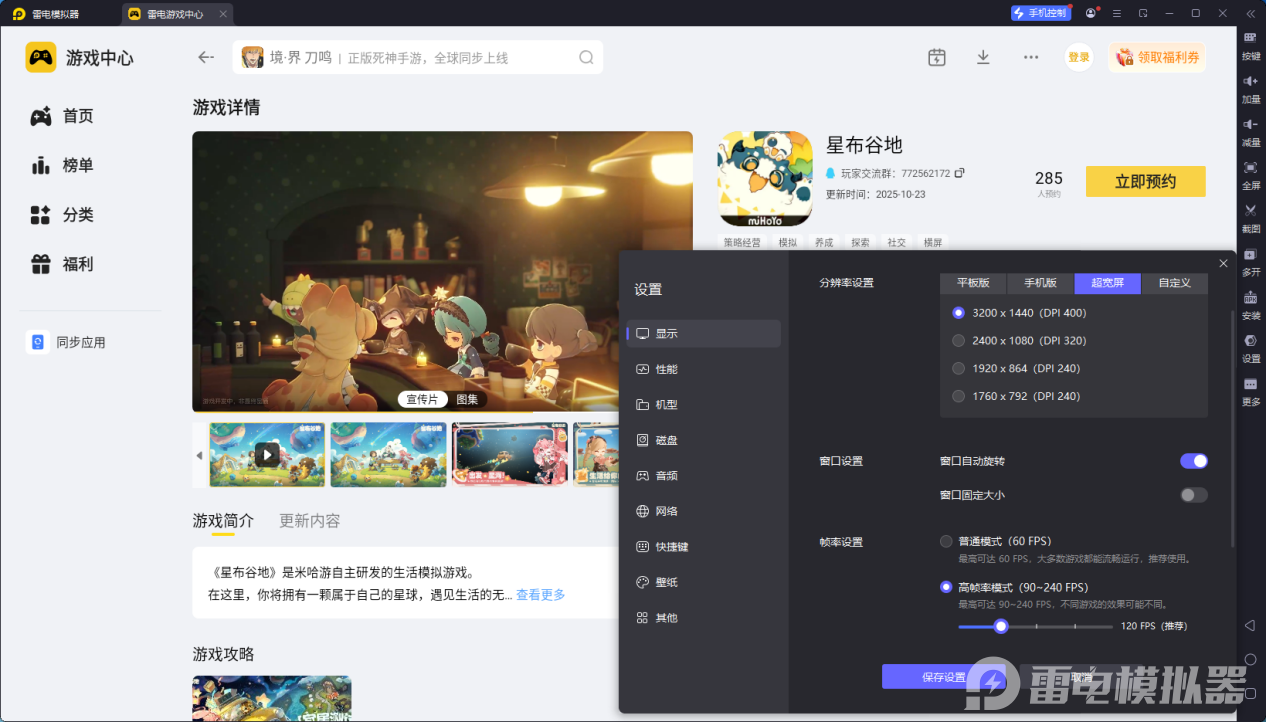Click the frame rate slider handle
This screenshot has width=1266, height=722.
point(1001,626)
